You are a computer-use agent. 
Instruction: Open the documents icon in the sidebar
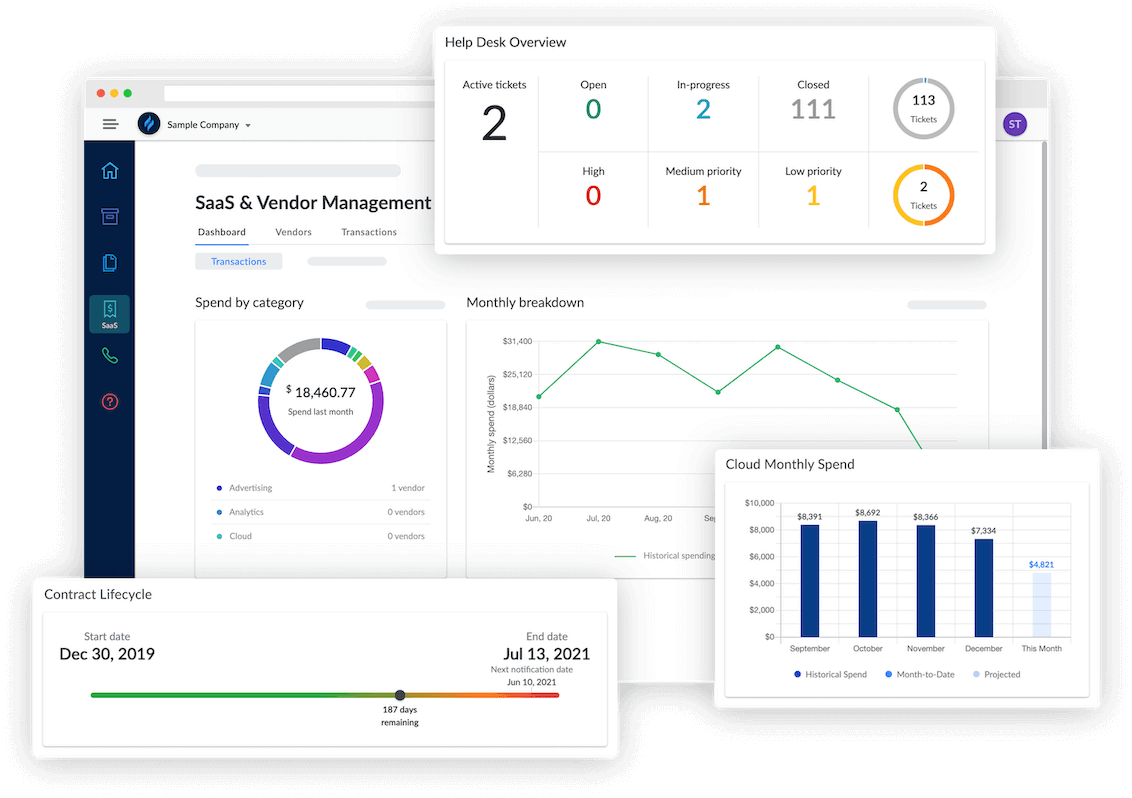click(x=109, y=263)
